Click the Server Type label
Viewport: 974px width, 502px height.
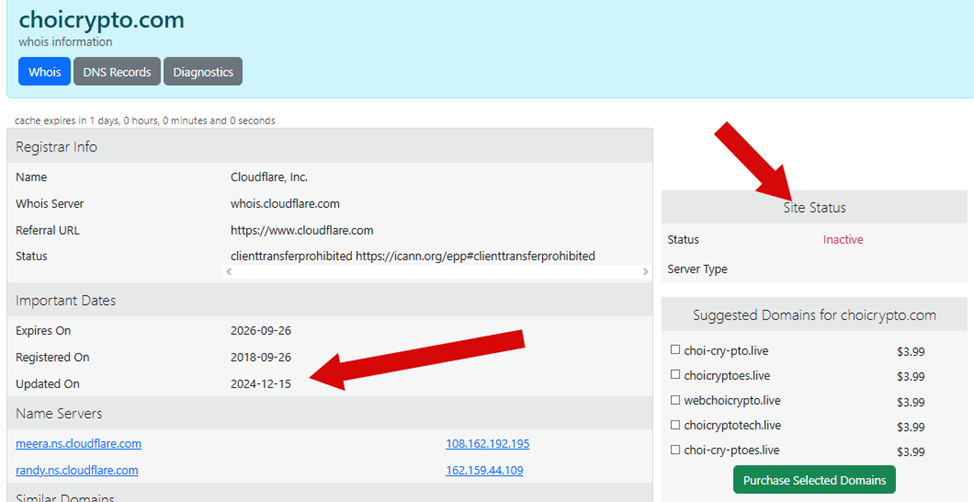pos(698,269)
